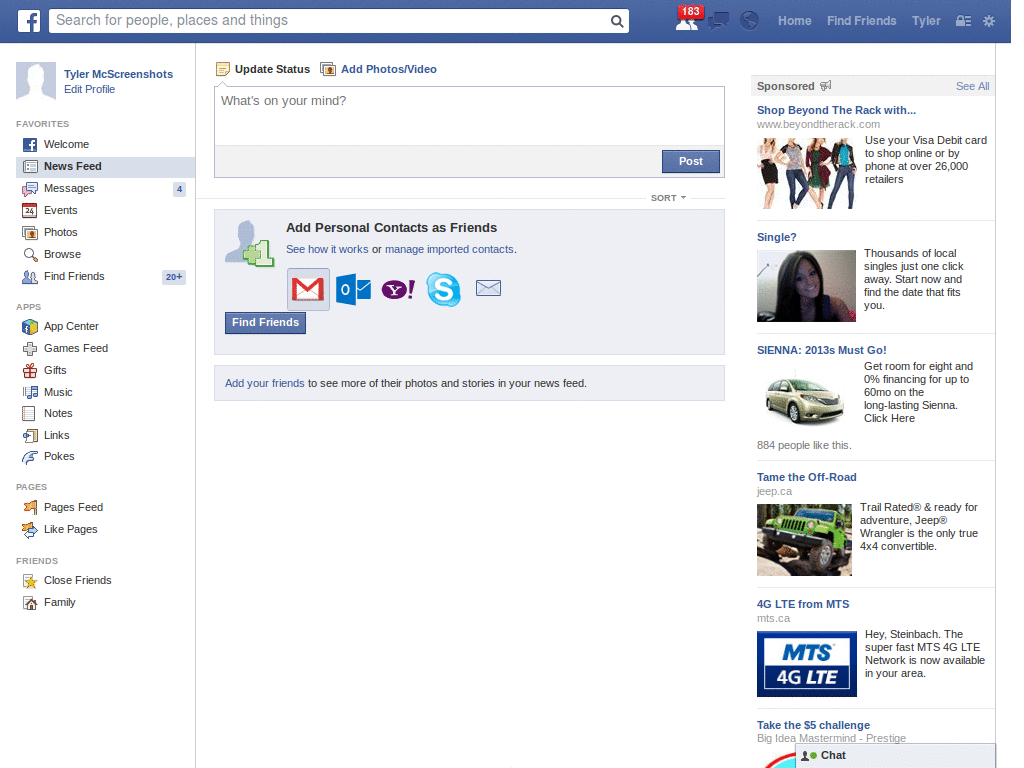Open the Chat bar
The image size is (1024, 768).
895,756
